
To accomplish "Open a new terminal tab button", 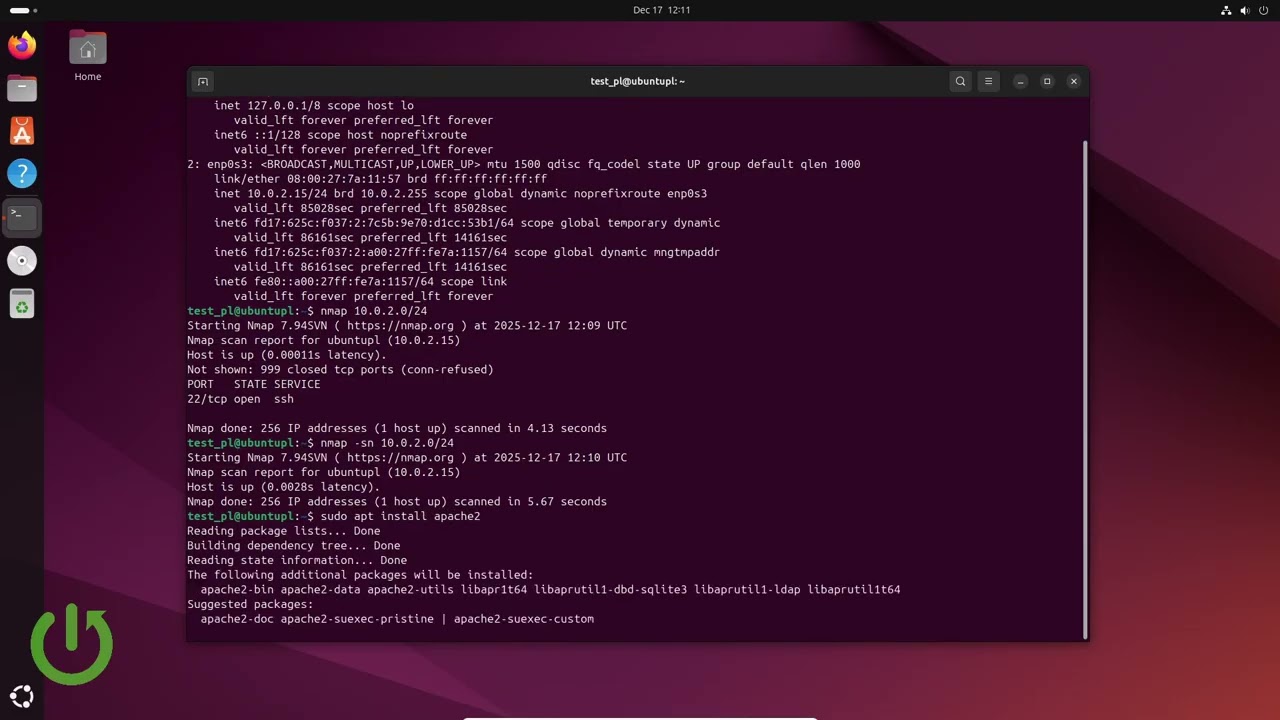I will 202,81.
